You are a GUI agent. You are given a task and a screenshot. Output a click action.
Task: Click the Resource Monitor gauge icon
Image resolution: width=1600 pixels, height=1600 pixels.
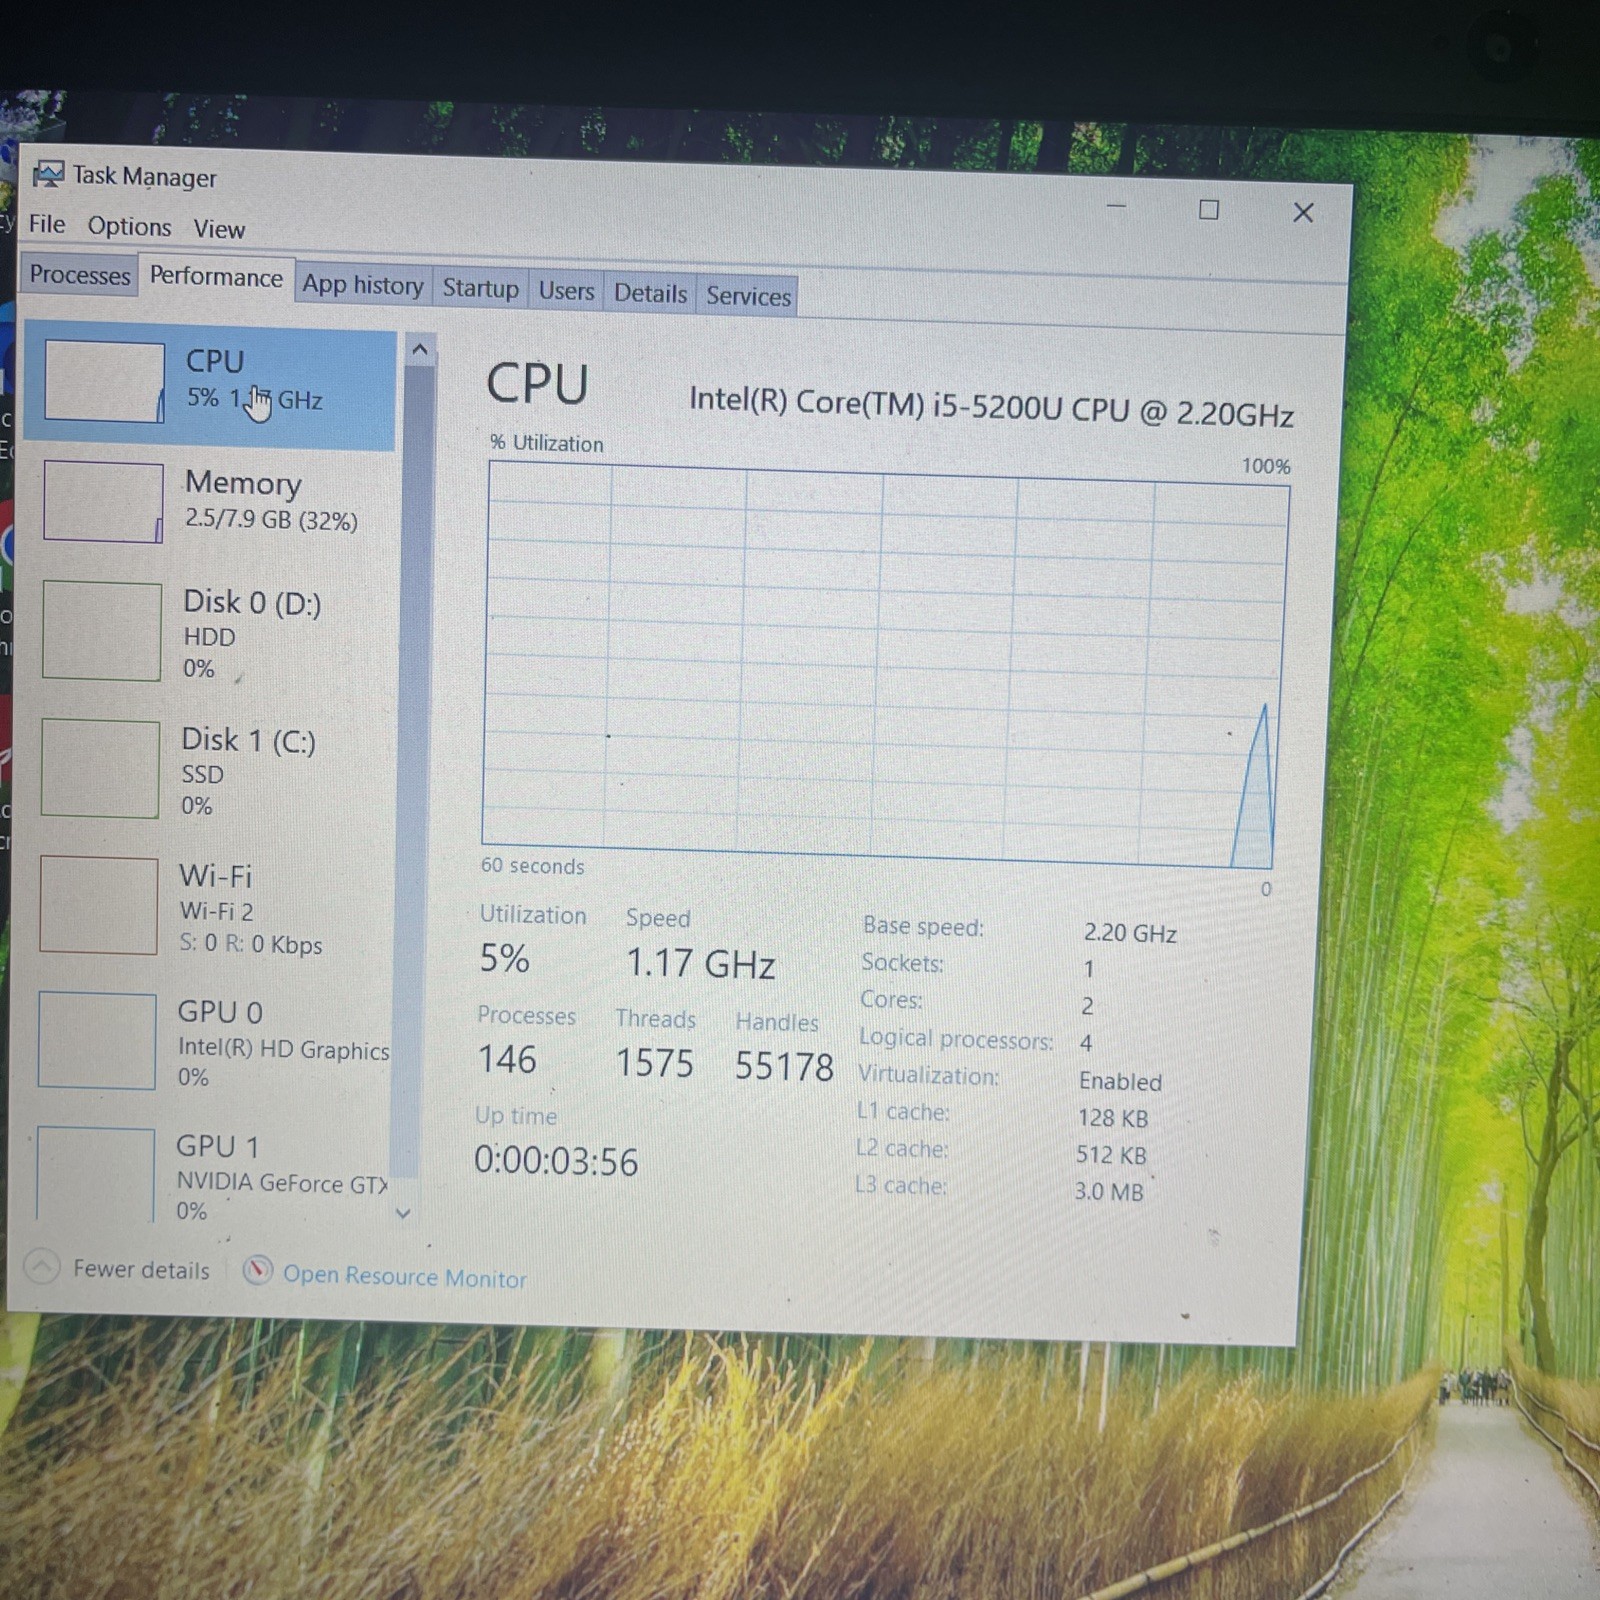click(257, 1271)
